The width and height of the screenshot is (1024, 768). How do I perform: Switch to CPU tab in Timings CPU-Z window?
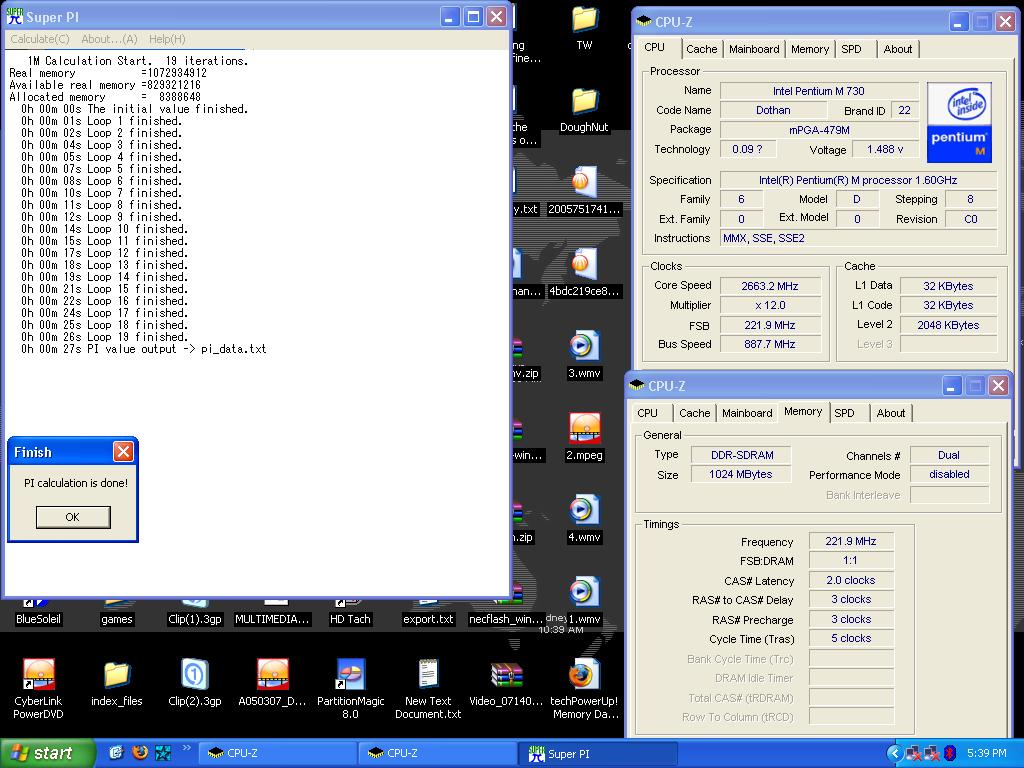pyautogui.click(x=647, y=413)
